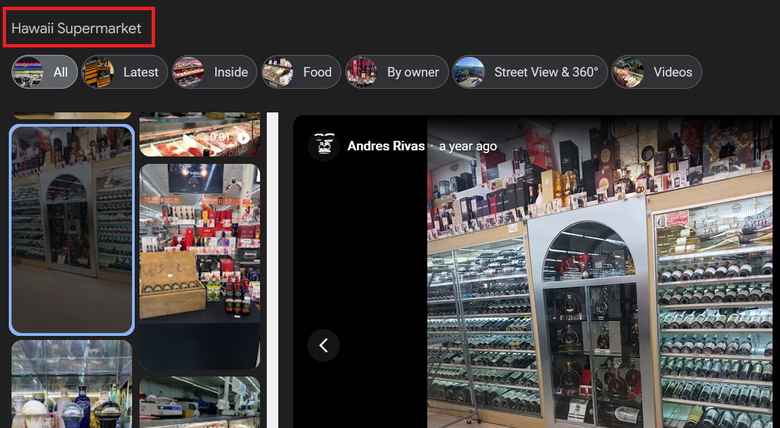The width and height of the screenshot is (780, 428).
Task: Show the Videos category
Action: [657, 72]
